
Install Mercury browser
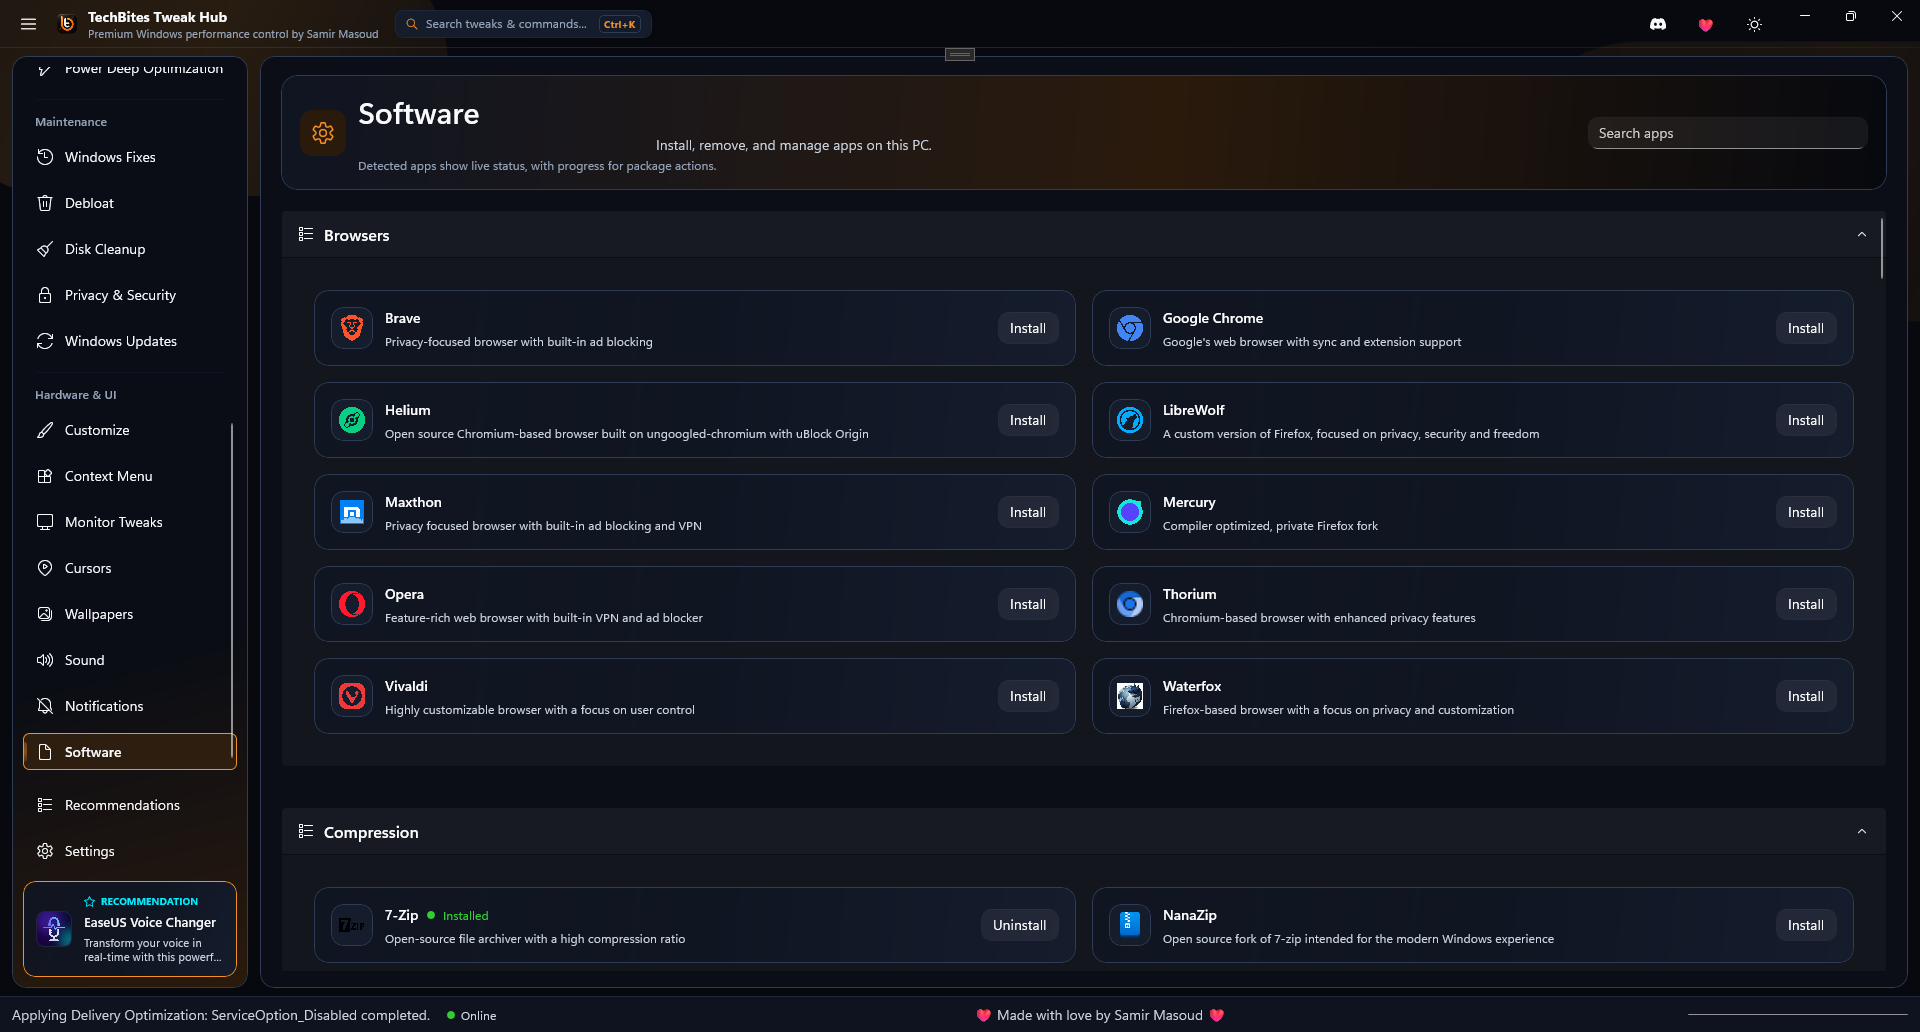(1806, 512)
